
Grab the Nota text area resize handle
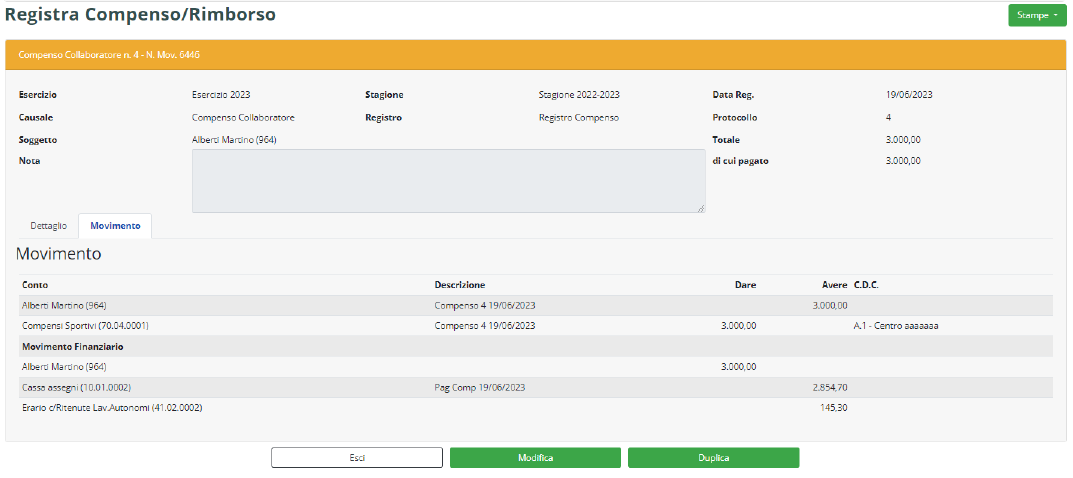(700, 208)
